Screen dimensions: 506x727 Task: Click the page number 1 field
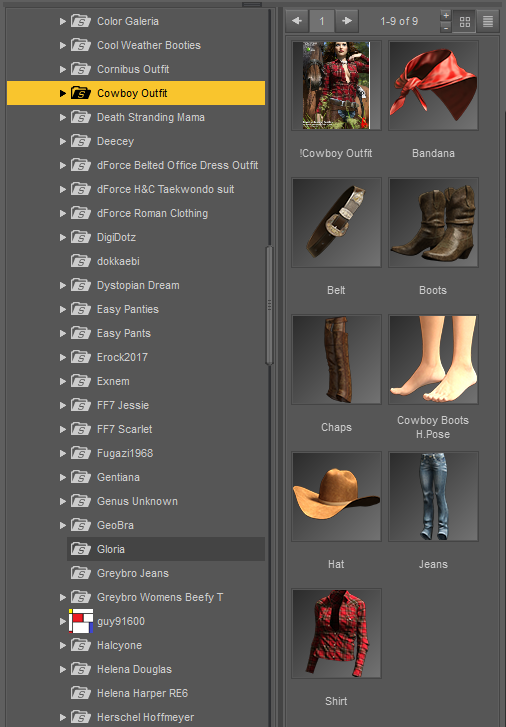(322, 21)
